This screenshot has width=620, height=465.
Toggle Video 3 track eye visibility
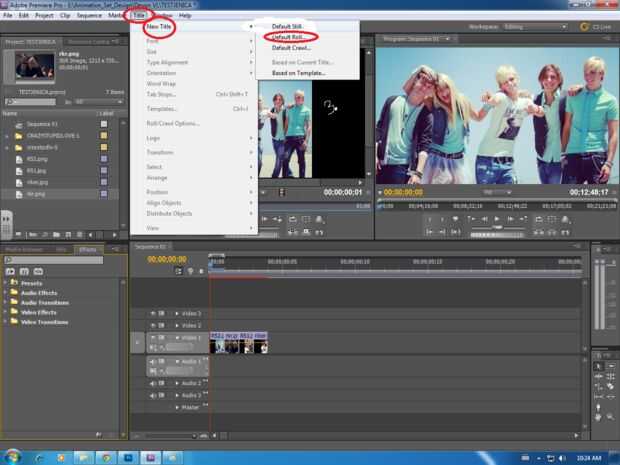click(153, 313)
